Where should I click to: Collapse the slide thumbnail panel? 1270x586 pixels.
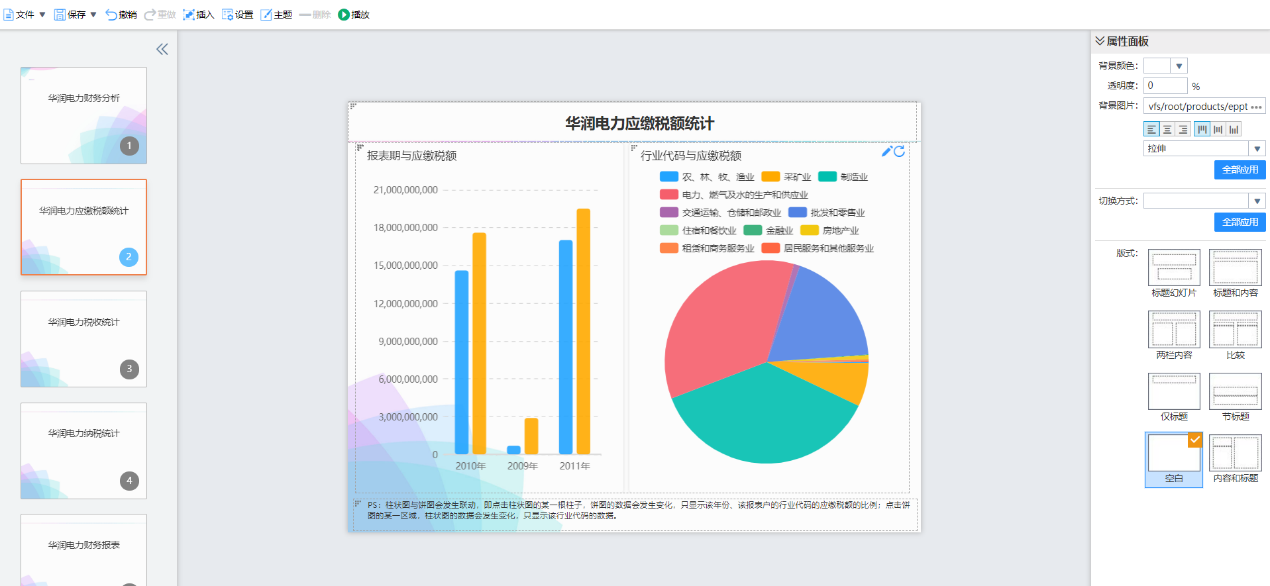click(x=162, y=49)
